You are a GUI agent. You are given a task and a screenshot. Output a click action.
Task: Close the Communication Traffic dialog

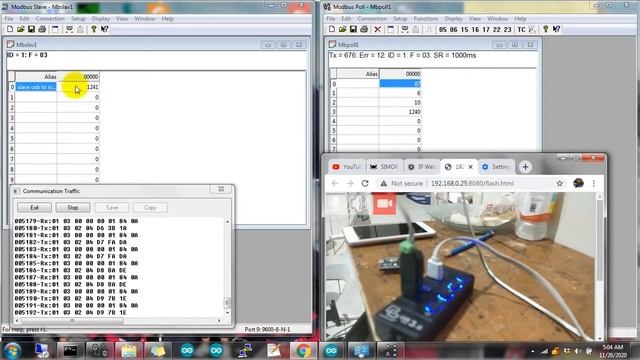(x=221, y=189)
